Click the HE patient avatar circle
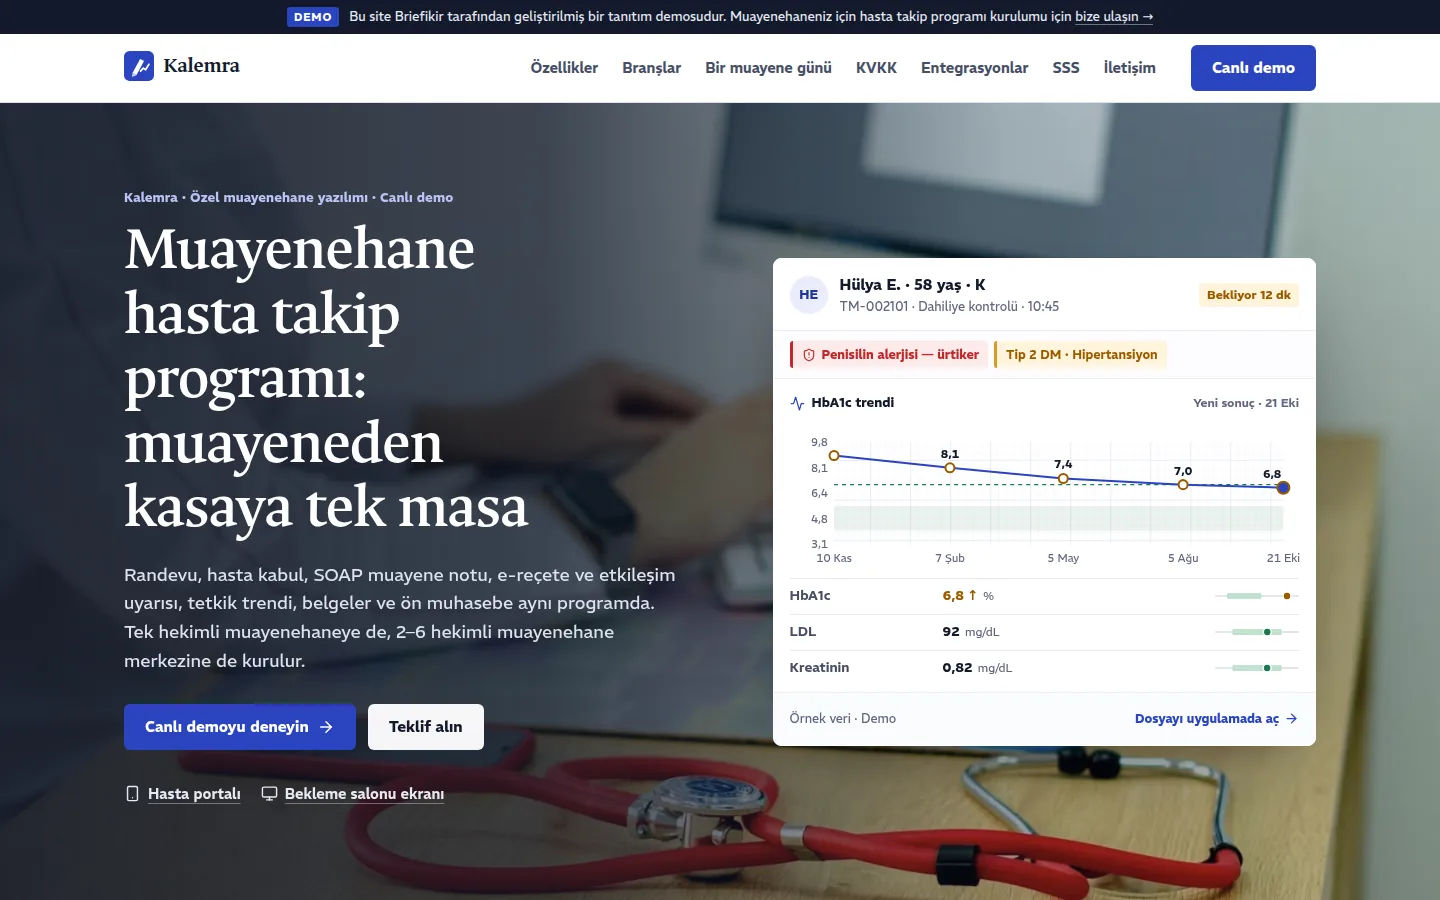 [809, 295]
